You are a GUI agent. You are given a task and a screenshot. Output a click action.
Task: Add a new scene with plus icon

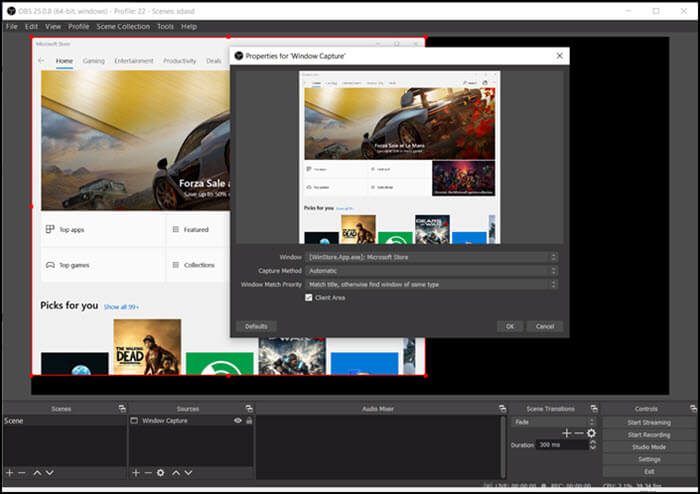[10, 472]
